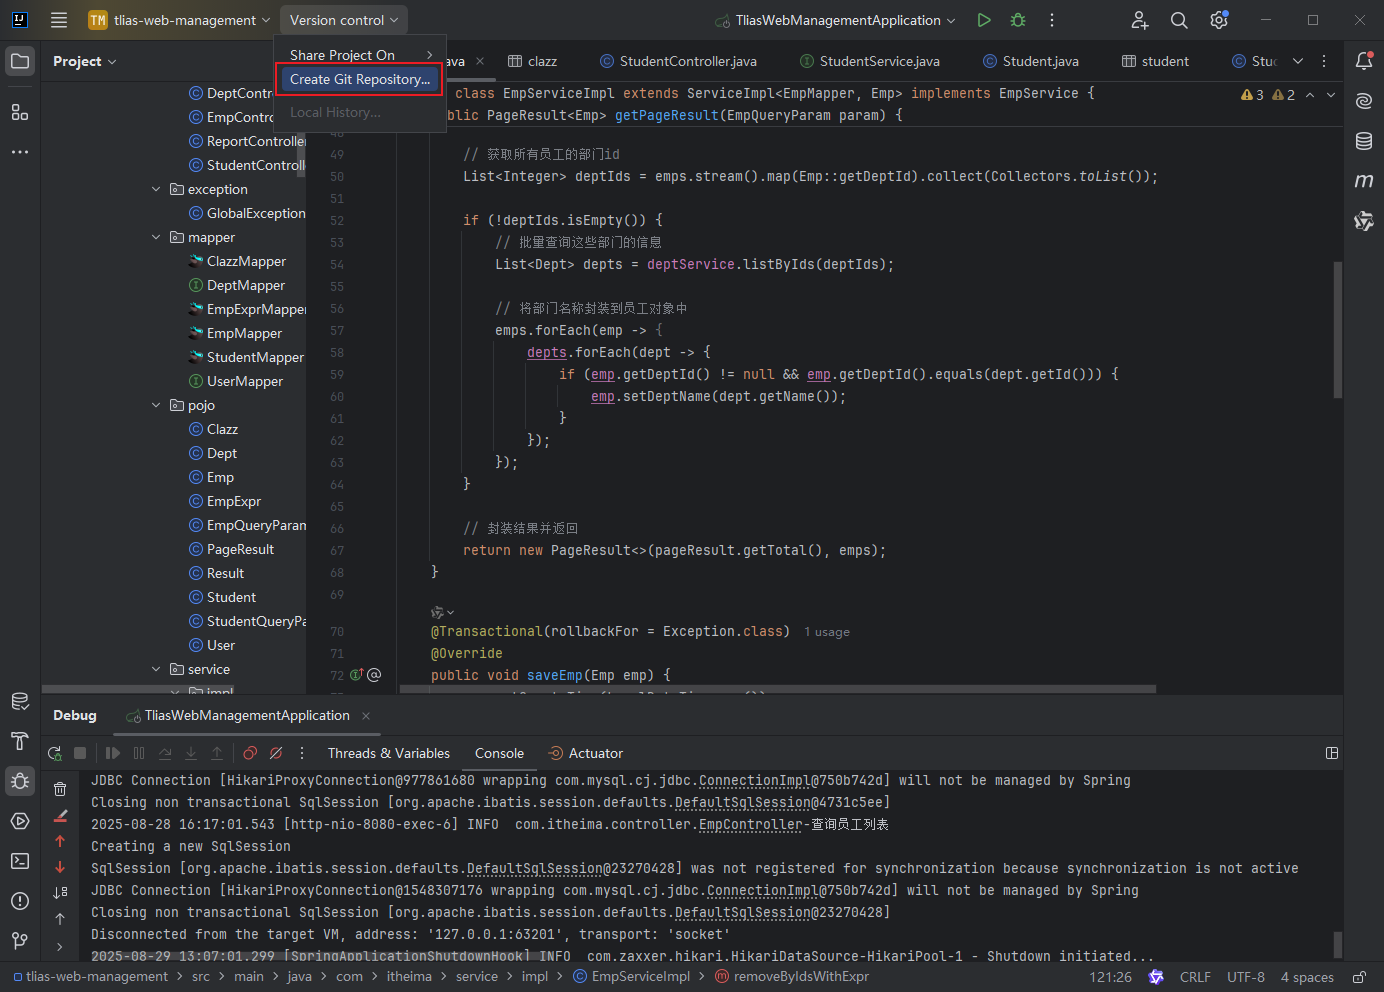Toggle the Project tool window button
The width and height of the screenshot is (1384, 992).
20,61
